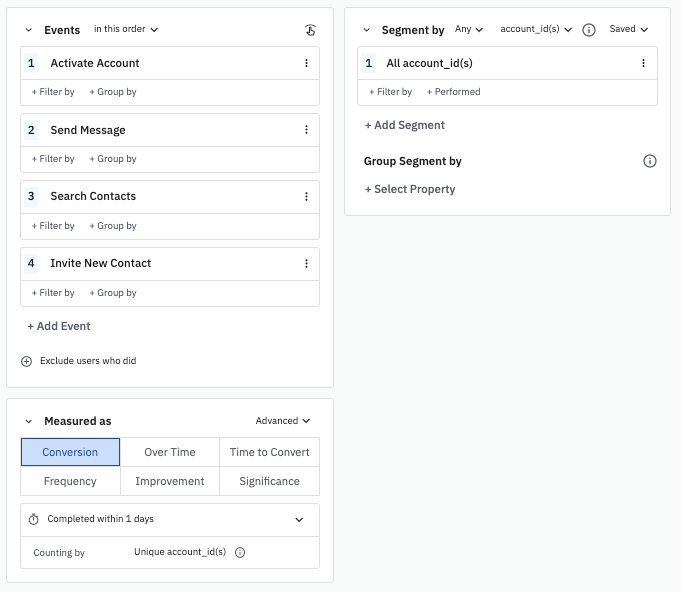
Task: Click plus icon for Exclude users who did
Action: 27,361
